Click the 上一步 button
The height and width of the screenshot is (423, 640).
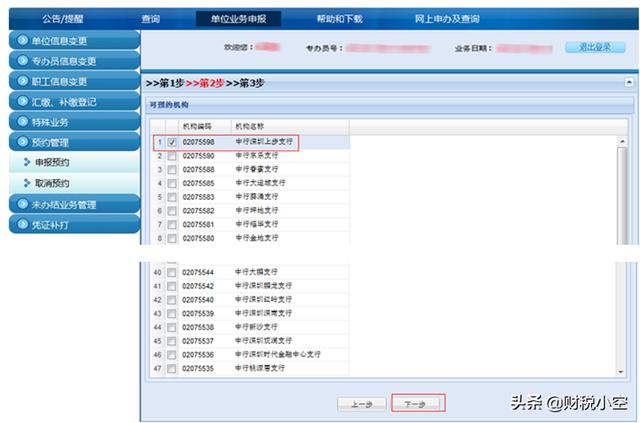(362, 404)
